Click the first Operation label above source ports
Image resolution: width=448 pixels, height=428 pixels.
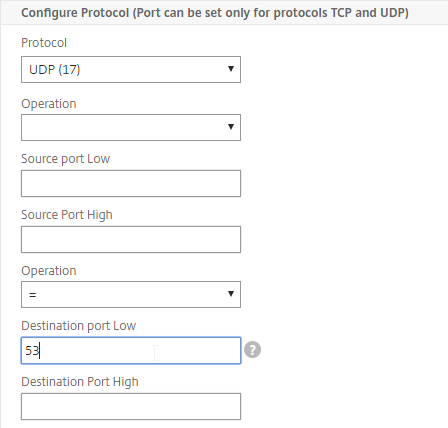49,104
